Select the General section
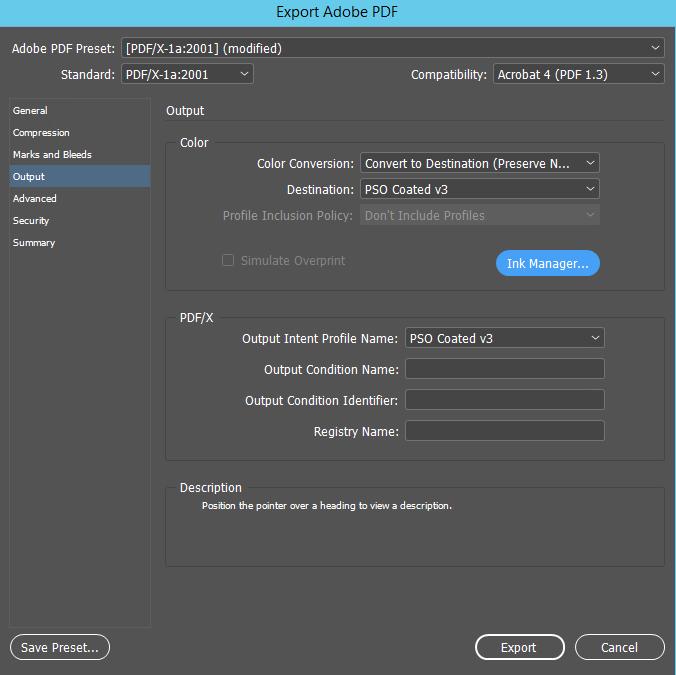Screen dimensions: 676x675 click(80, 110)
